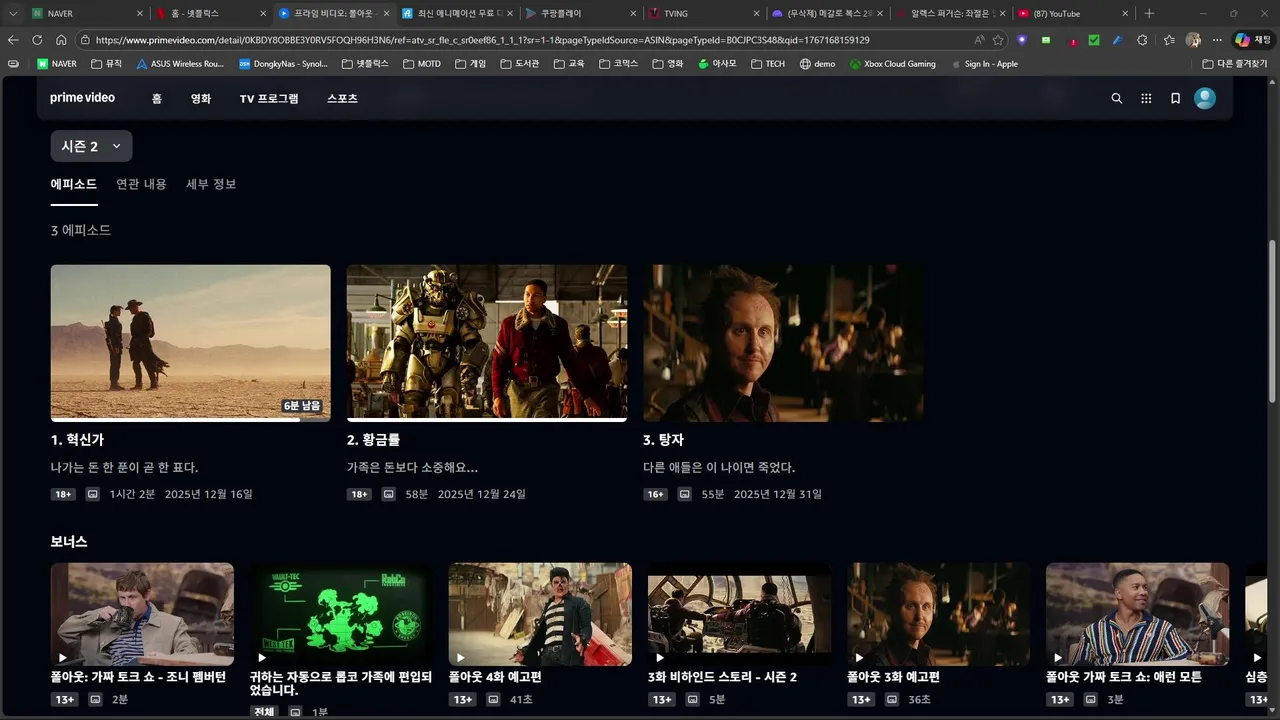This screenshot has width=1280, height=720.
Task: Open browser extensions puzzle icon
Action: click(1142, 40)
